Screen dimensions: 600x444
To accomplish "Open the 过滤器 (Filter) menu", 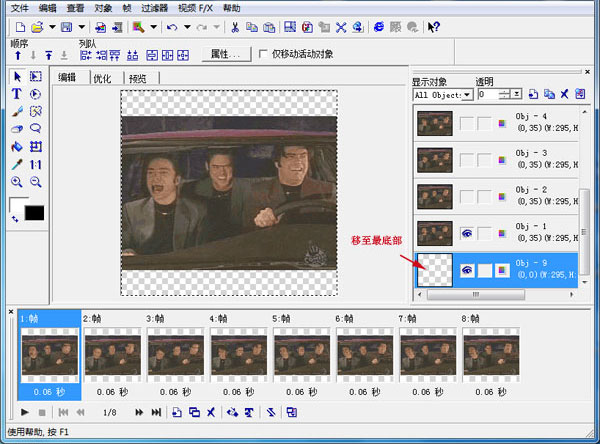I will pos(154,8).
